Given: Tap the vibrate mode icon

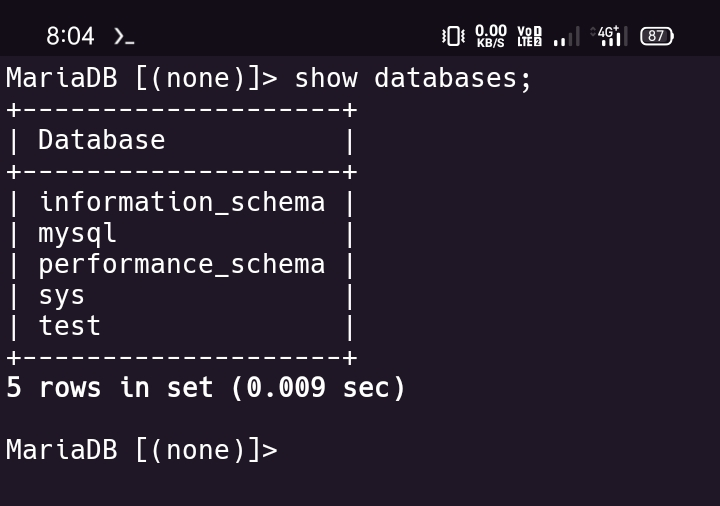Looking at the screenshot, I should pos(453,36).
